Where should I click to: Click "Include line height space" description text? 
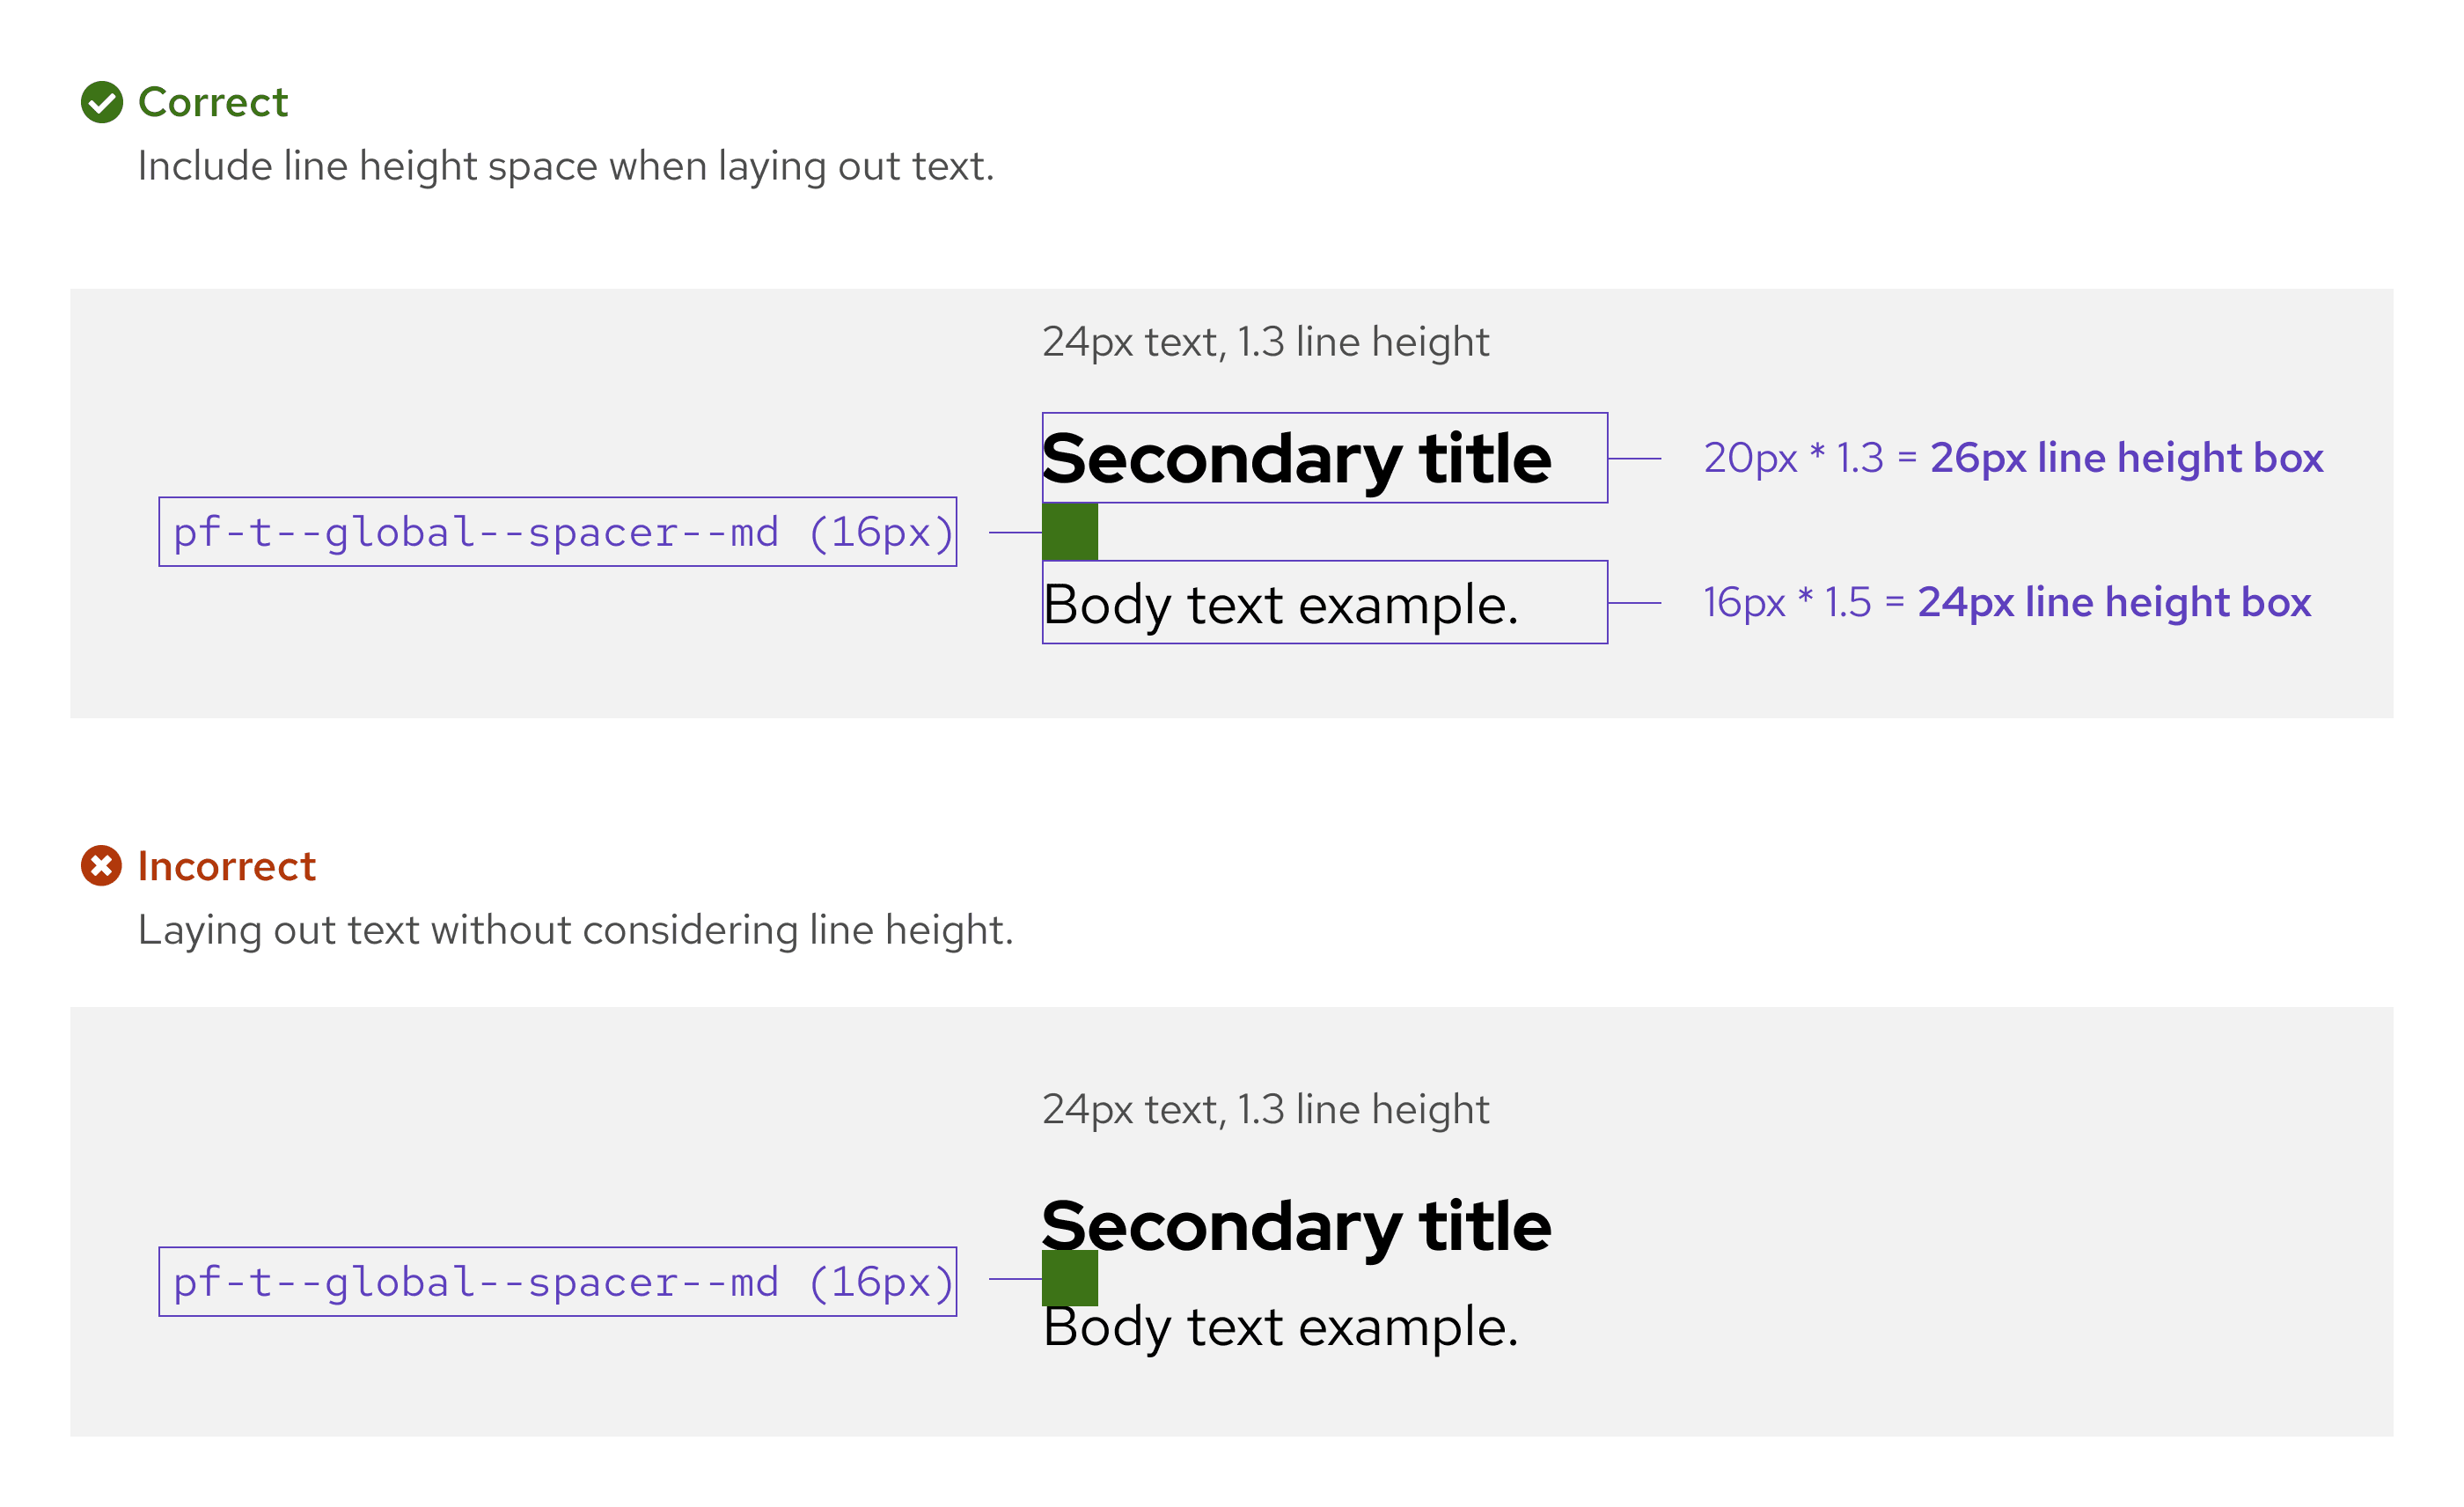point(565,166)
